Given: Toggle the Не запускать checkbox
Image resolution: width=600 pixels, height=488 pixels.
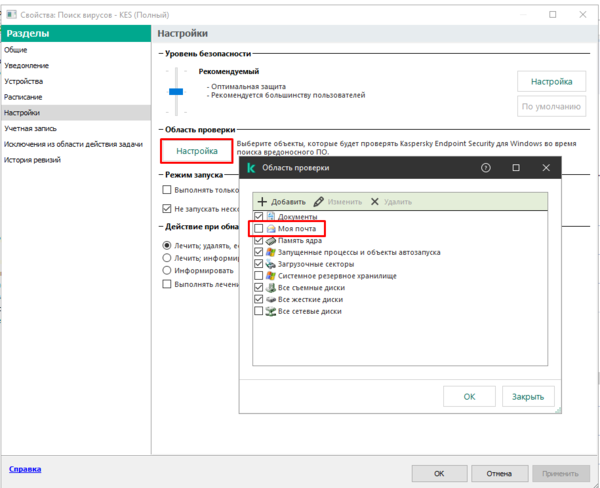Looking at the screenshot, I should (166, 209).
